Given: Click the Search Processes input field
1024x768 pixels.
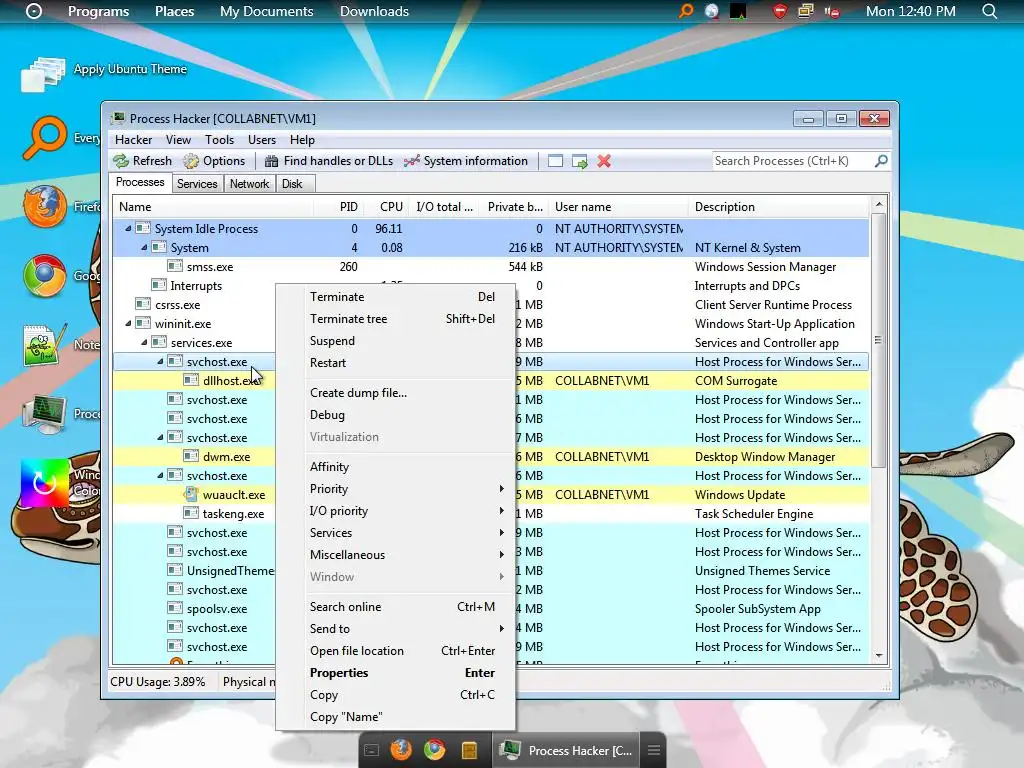Looking at the screenshot, I should point(792,161).
